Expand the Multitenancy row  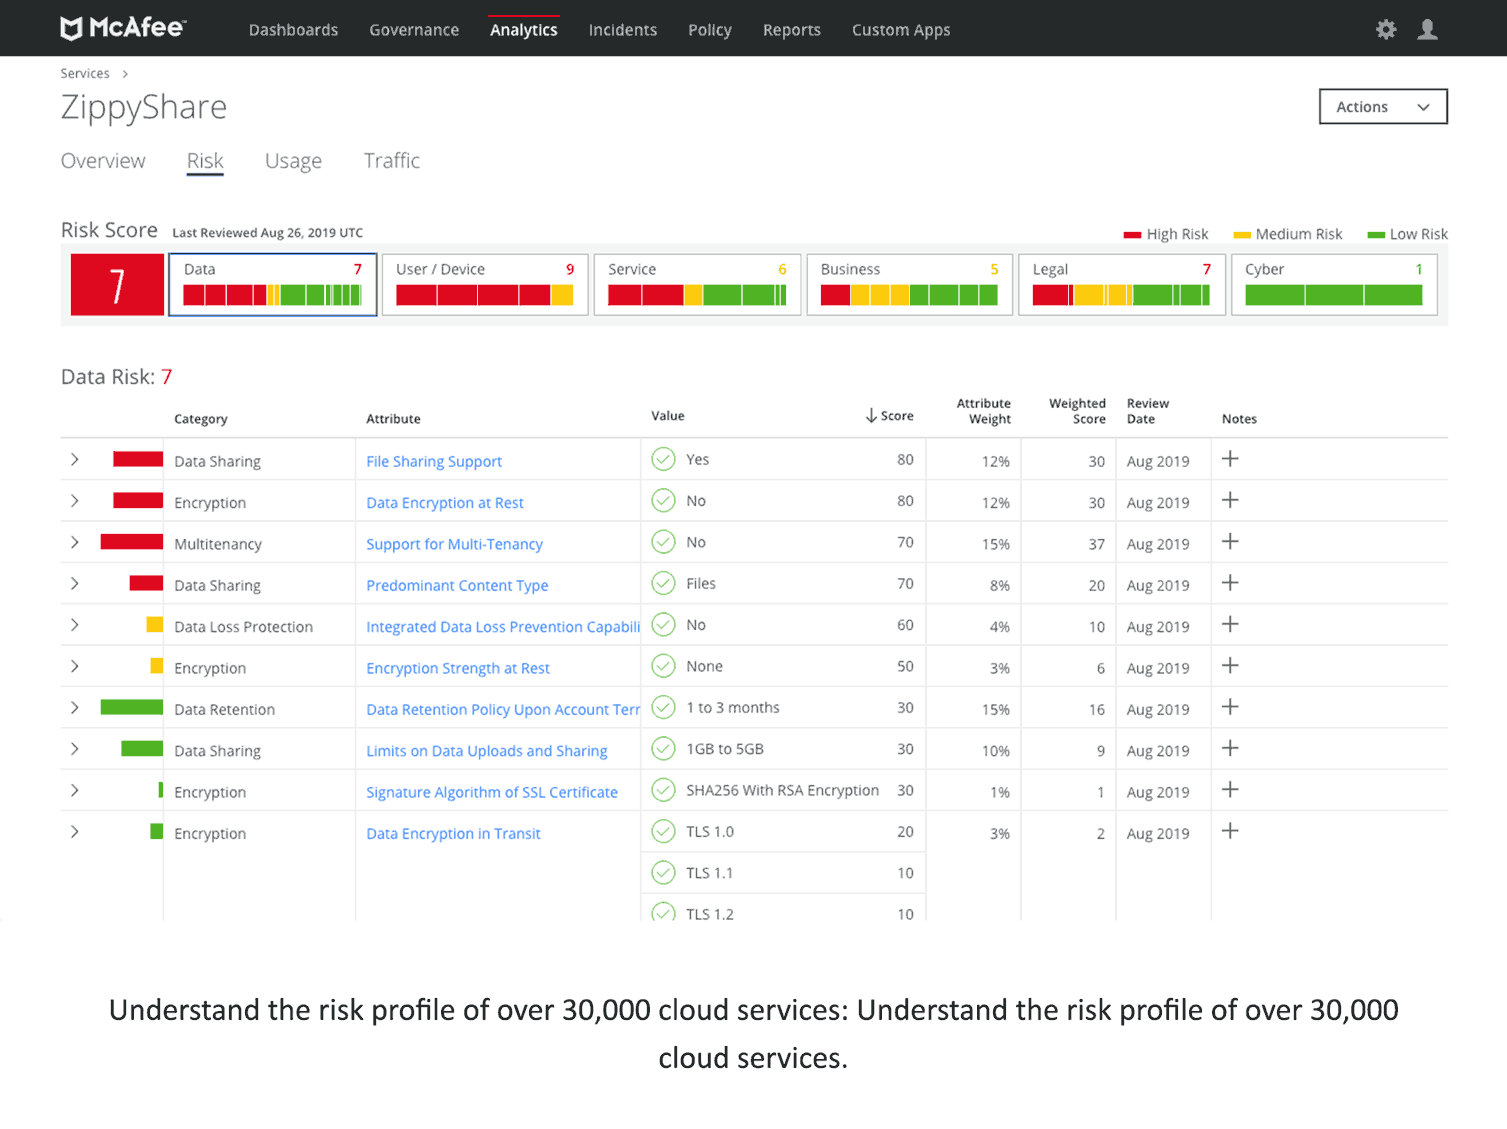(74, 542)
